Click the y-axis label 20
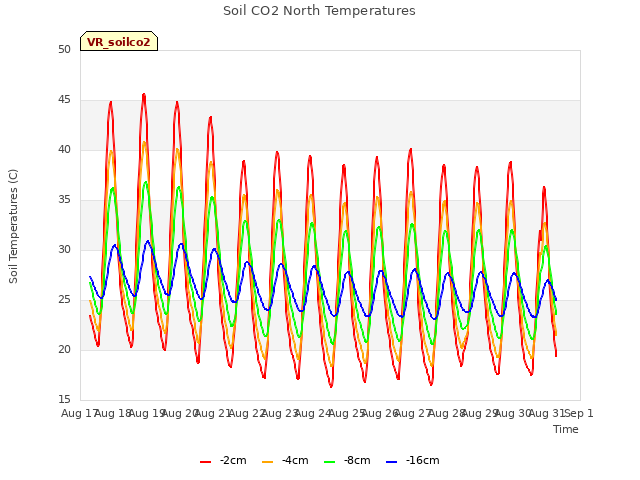The image size is (640, 480). pos(64,349)
